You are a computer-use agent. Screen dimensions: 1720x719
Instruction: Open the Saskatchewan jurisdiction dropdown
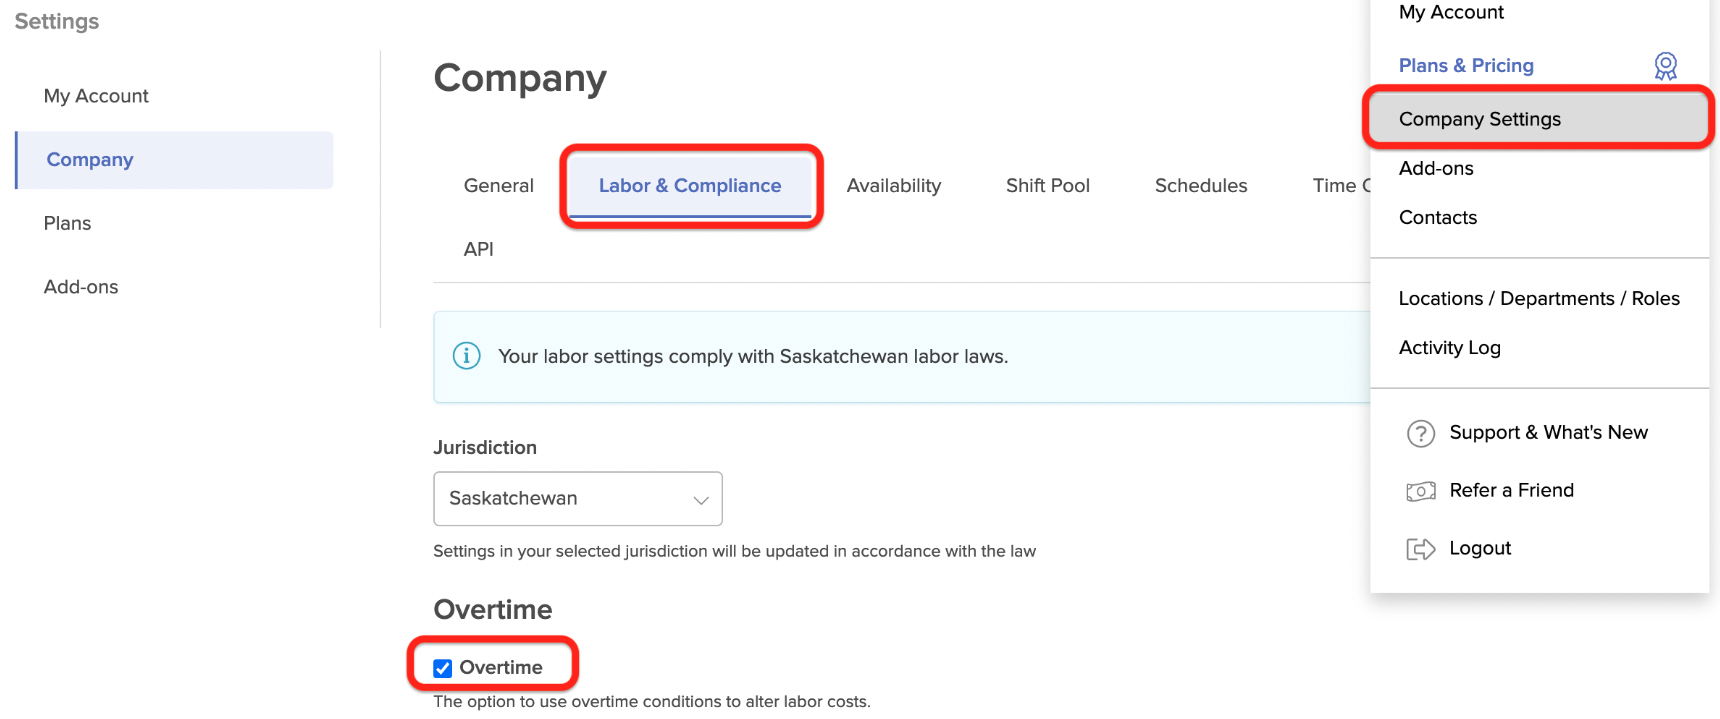[x=577, y=498]
